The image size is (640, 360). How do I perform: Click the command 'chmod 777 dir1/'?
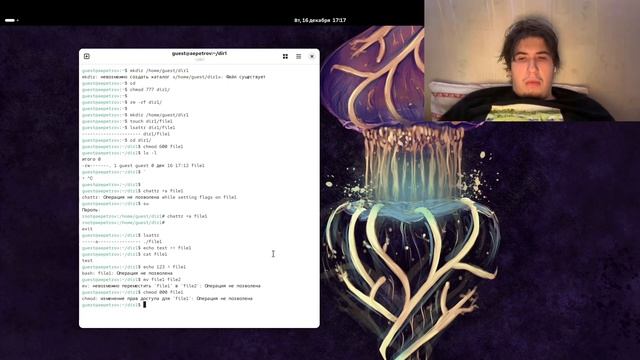tap(150, 89)
